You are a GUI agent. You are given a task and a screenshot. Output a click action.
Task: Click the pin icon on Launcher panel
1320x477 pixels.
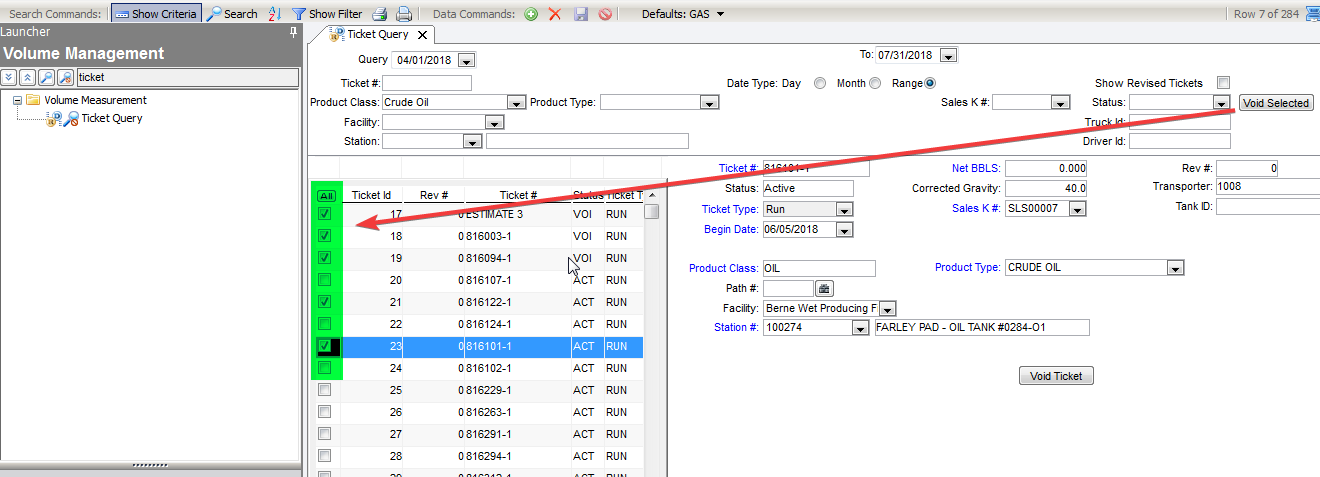[x=293, y=32]
